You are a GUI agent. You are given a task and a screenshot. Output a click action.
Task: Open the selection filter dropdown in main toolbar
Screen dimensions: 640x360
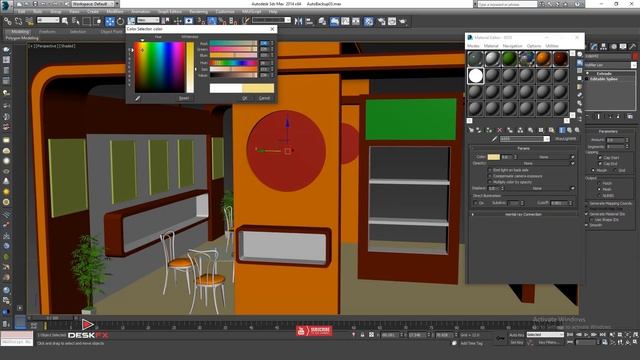(48, 20)
